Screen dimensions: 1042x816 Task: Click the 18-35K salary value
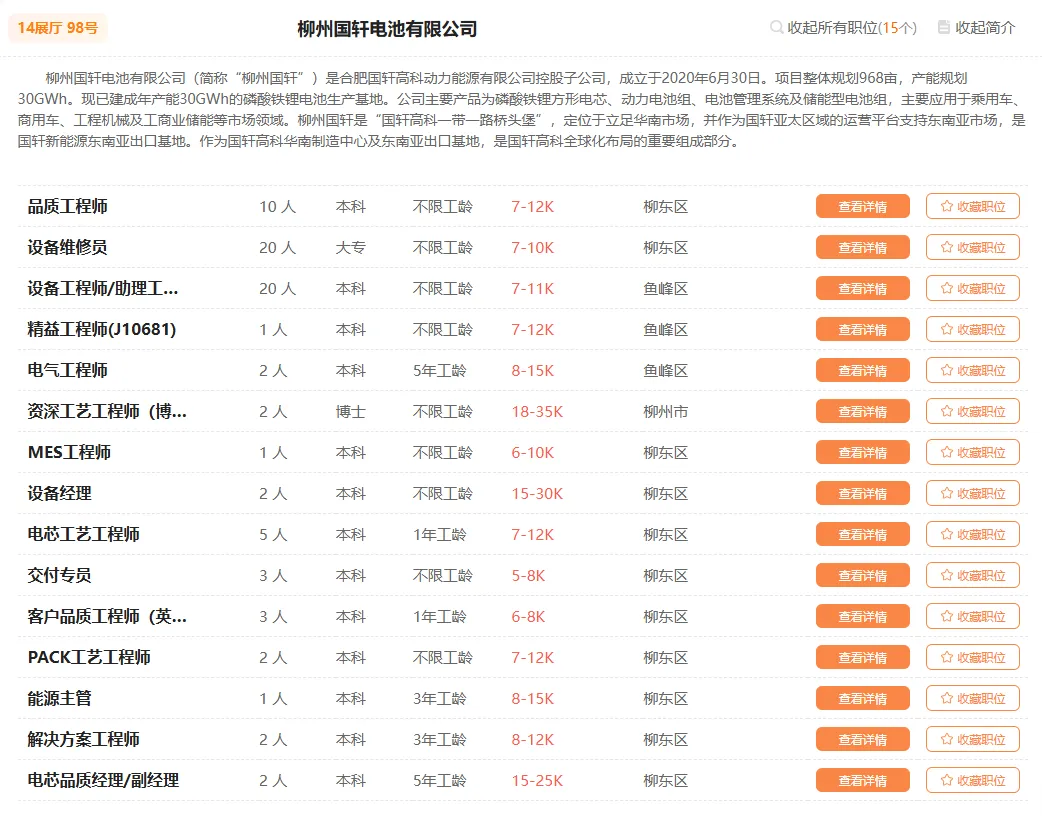click(537, 412)
